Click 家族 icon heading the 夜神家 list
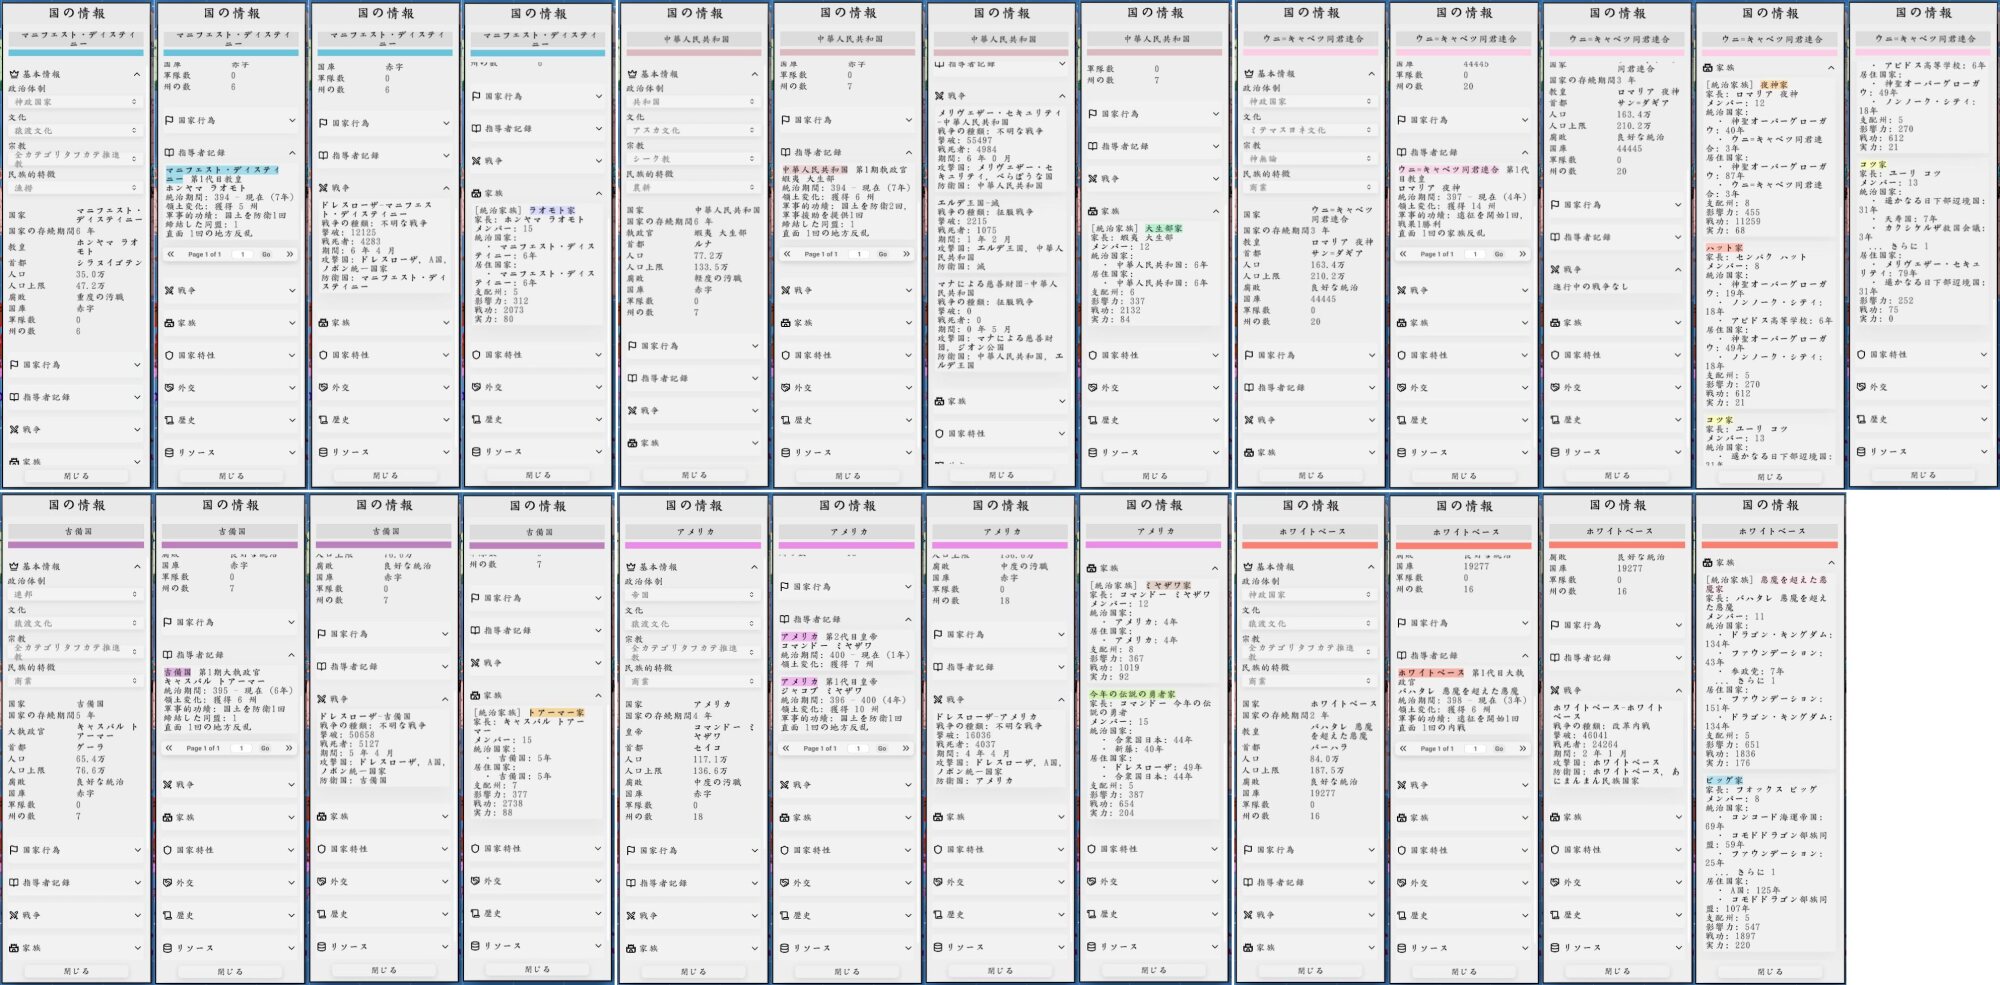Image resolution: width=2000 pixels, height=985 pixels. pos(1707,67)
